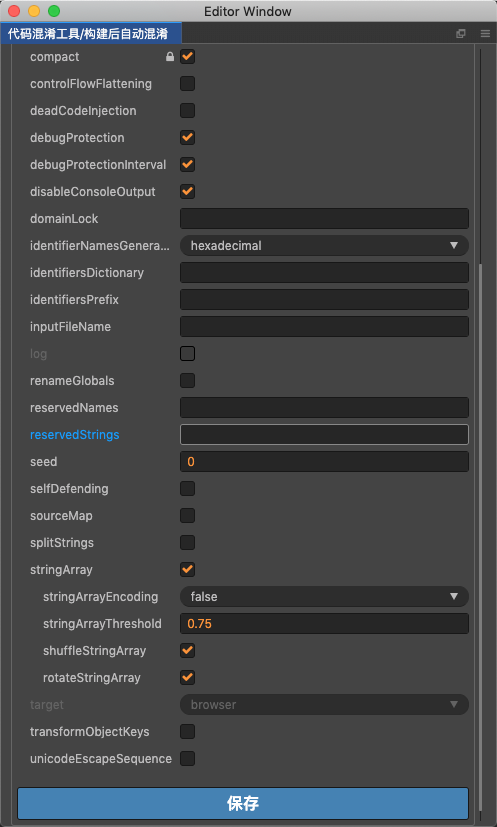
Task: Turn on sourceMap checkbox
Action: (x=187, y=515)
